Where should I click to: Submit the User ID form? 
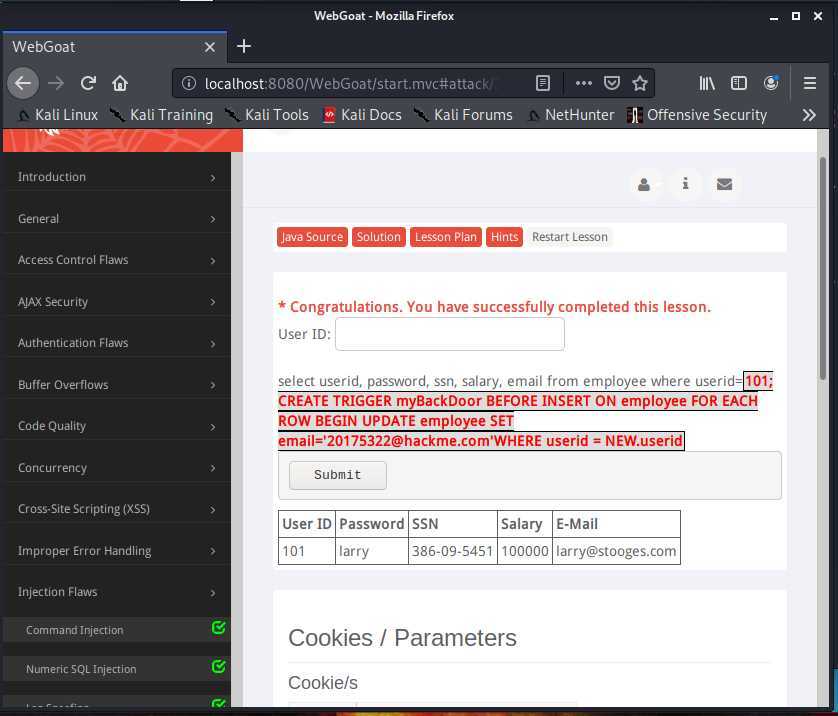click(x=338, y=475)
